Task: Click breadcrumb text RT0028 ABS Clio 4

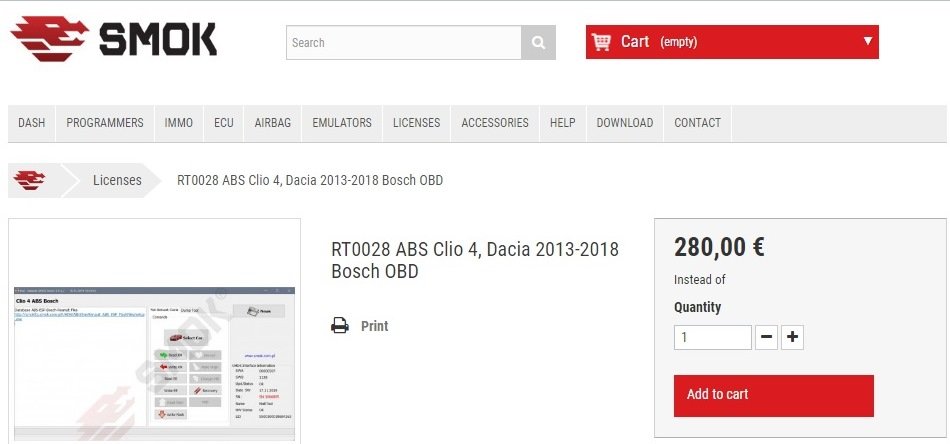Action: [x=310, y=180]
